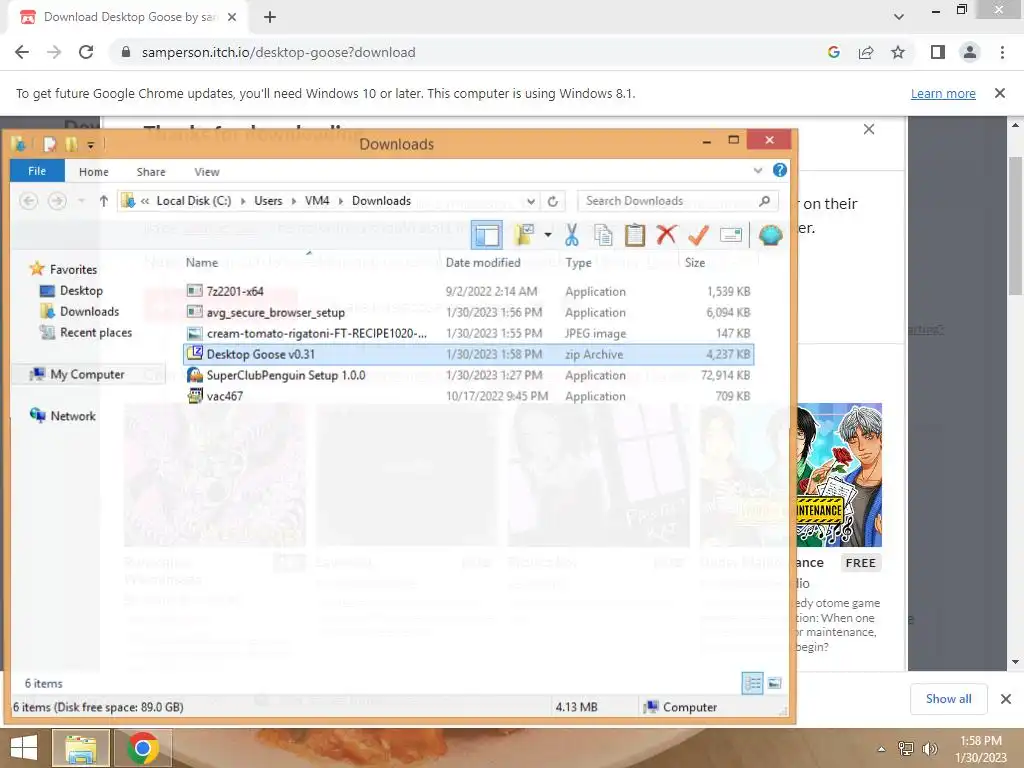This screenshot has width=1024, height=768.
Task: Select Network in navigation pane
Action: (x=63, y=416)
